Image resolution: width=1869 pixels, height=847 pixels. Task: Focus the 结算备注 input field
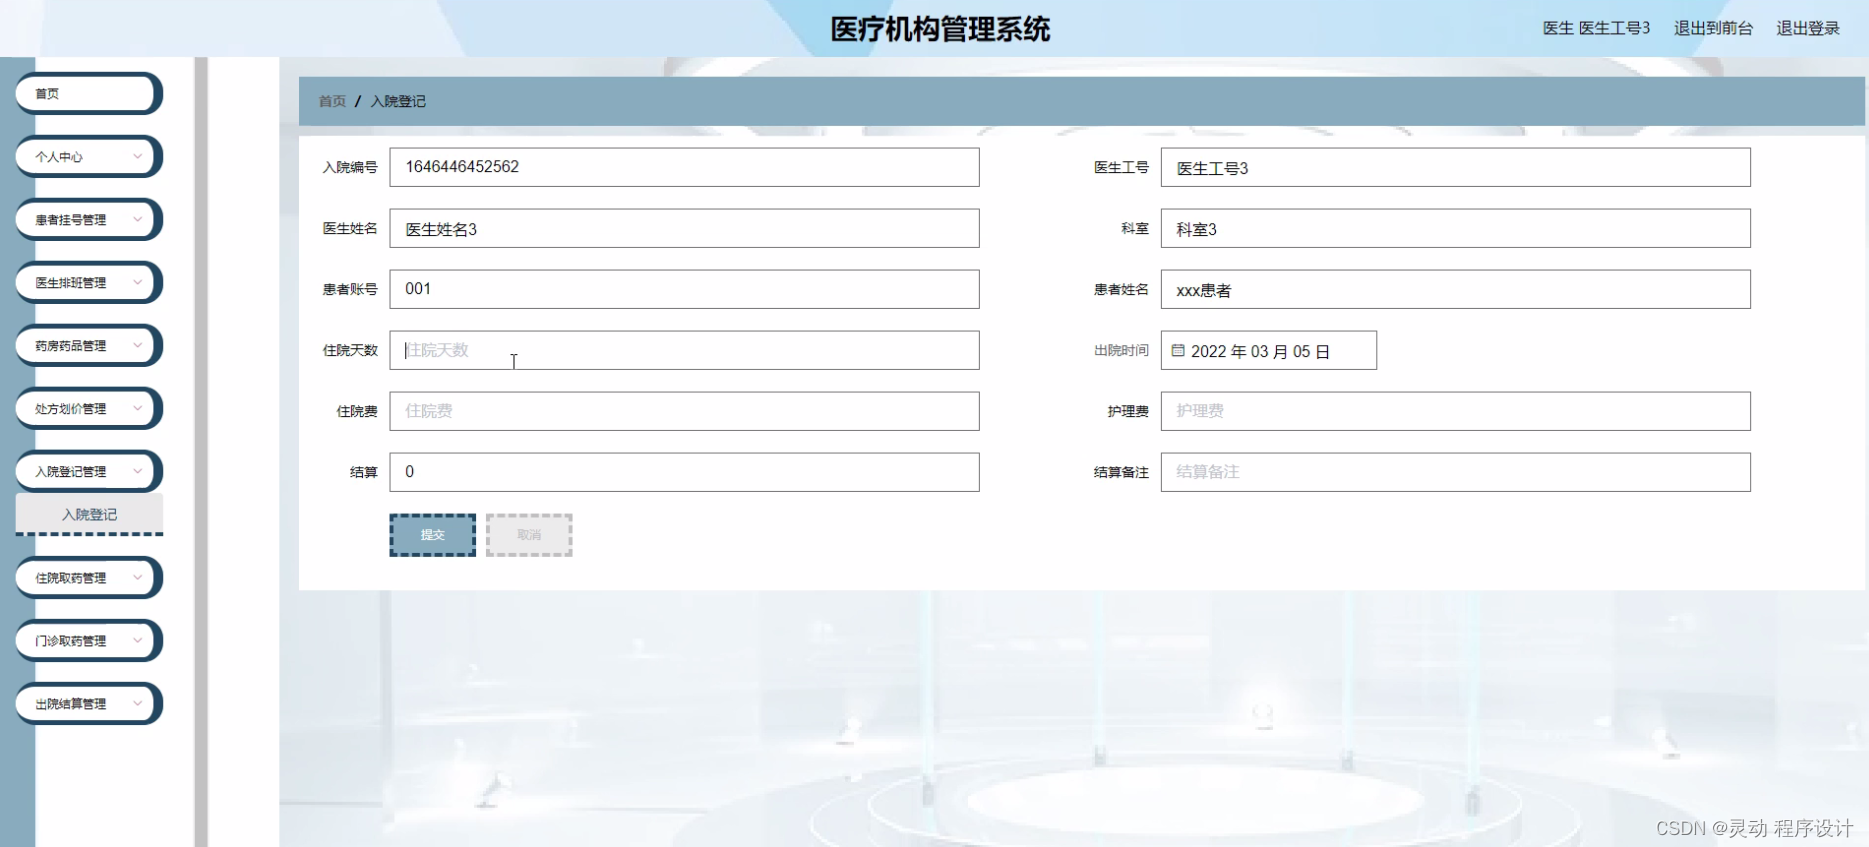(1455, 472)
